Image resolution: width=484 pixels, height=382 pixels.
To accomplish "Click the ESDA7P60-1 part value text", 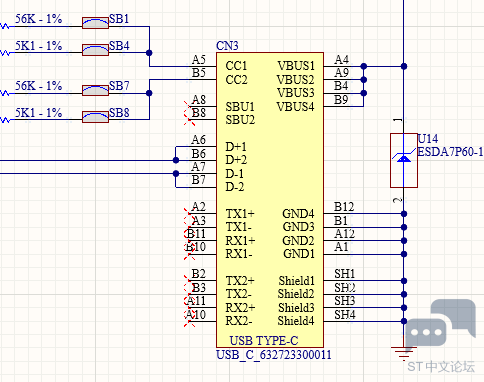I will [x=450, y=152].
